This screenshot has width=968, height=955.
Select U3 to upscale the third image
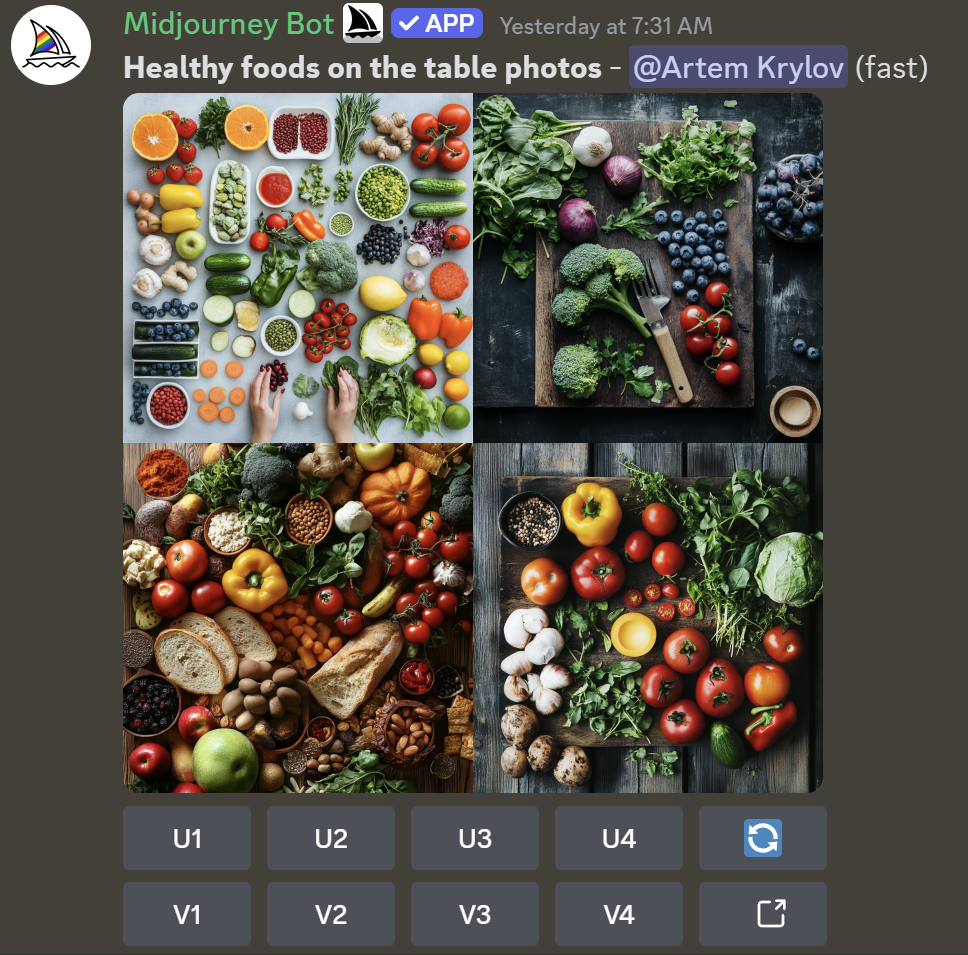(x=475, y=838)
